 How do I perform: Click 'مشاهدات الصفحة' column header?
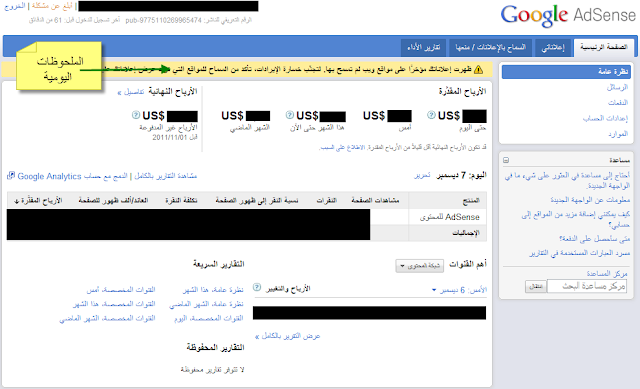pos(375,200)
